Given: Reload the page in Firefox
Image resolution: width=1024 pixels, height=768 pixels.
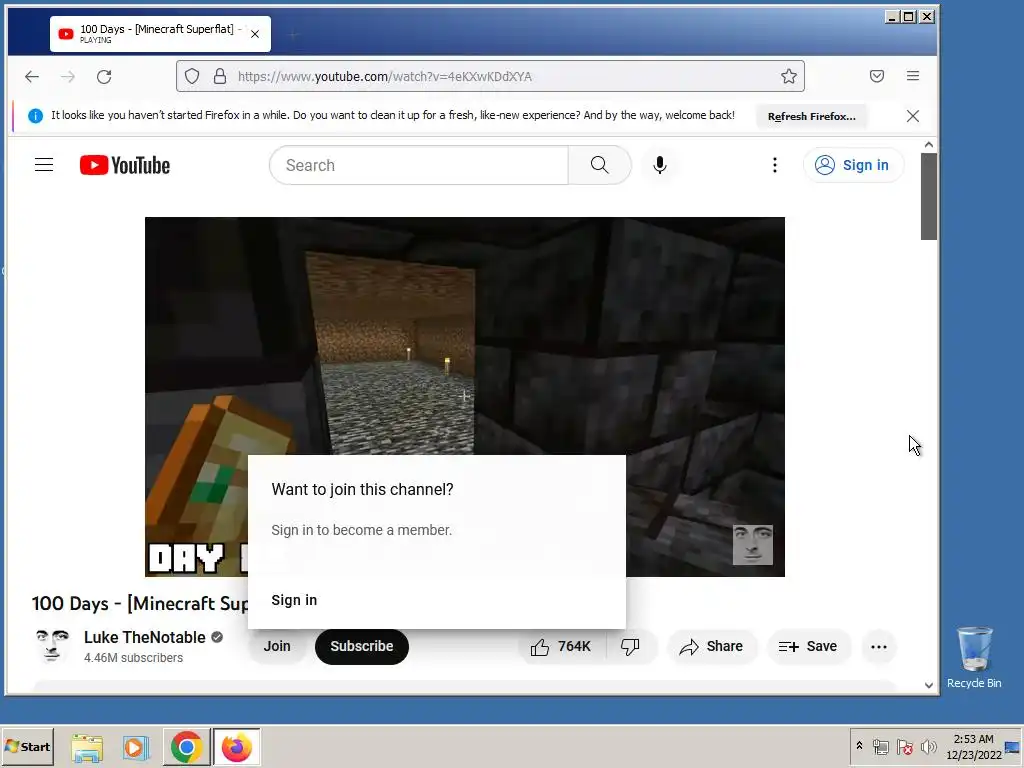Looking at the screenshot, I should 104,76.
